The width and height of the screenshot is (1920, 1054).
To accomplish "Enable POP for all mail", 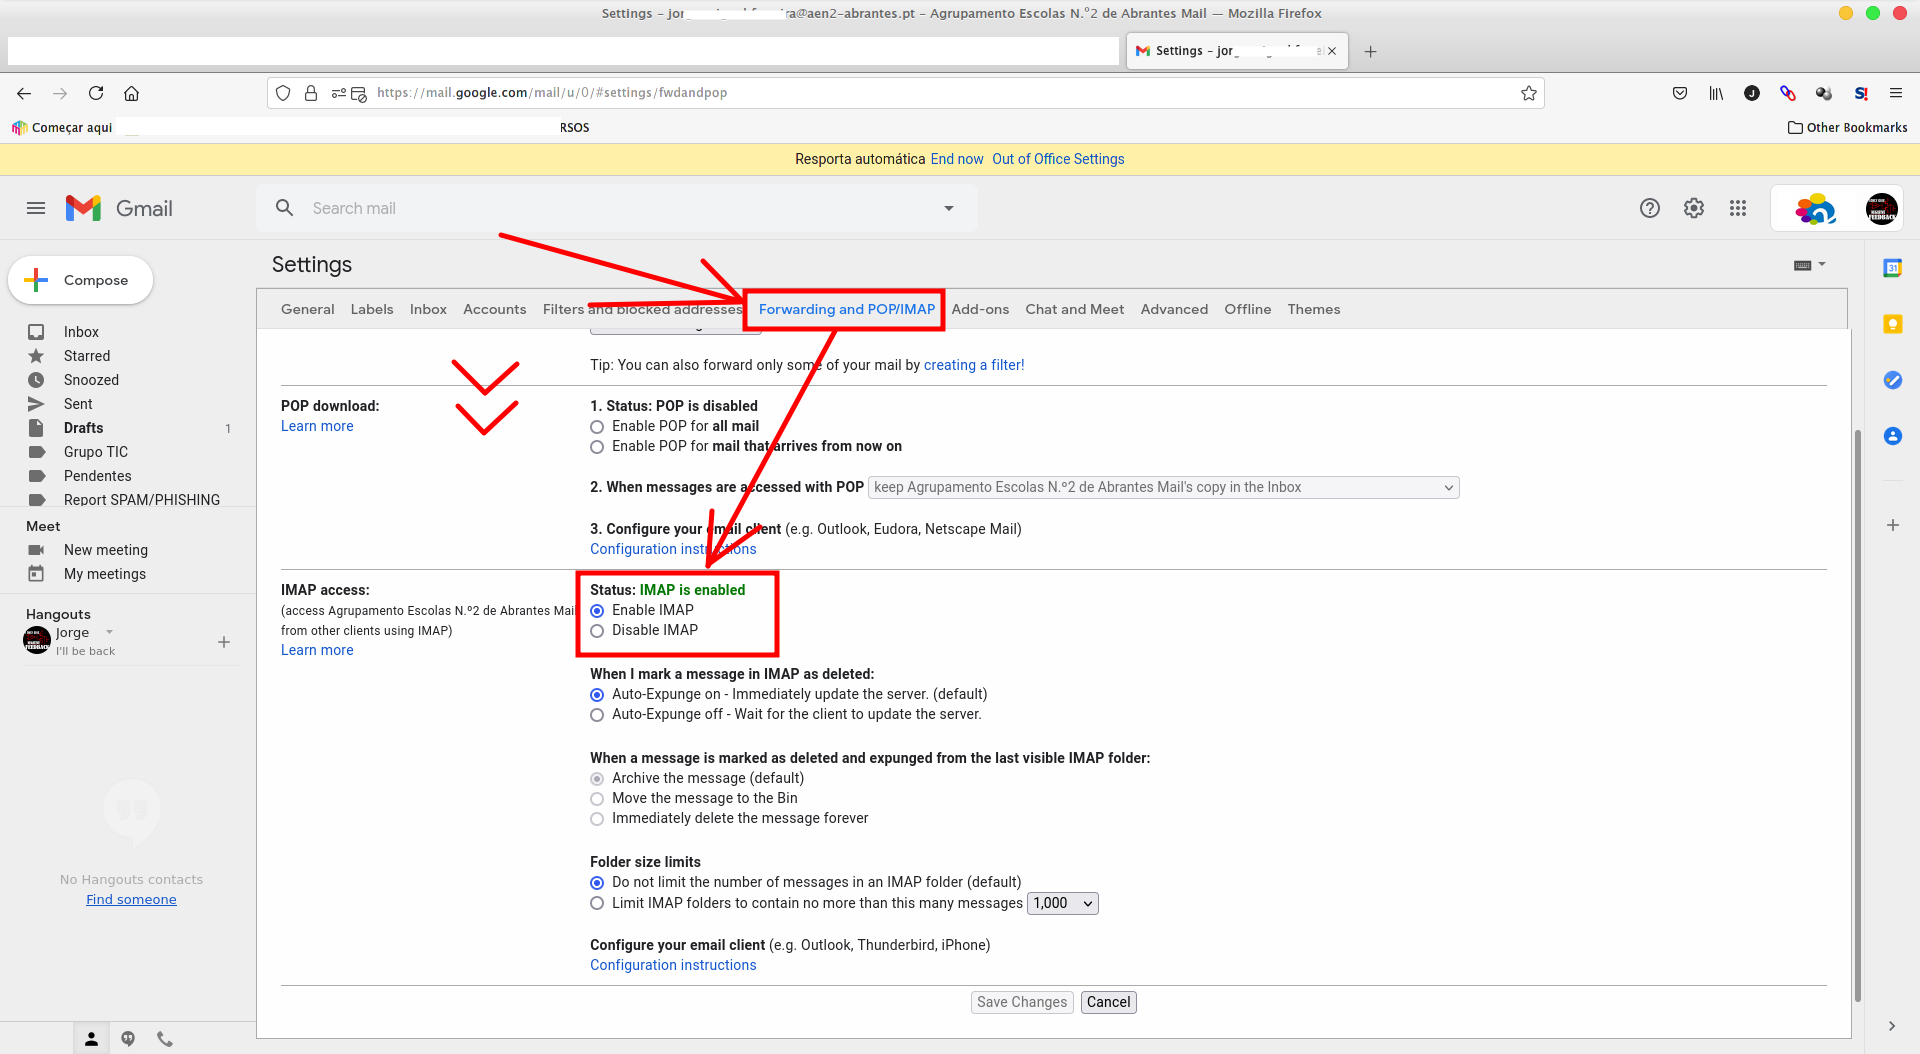I will click(x=597, y=427).
